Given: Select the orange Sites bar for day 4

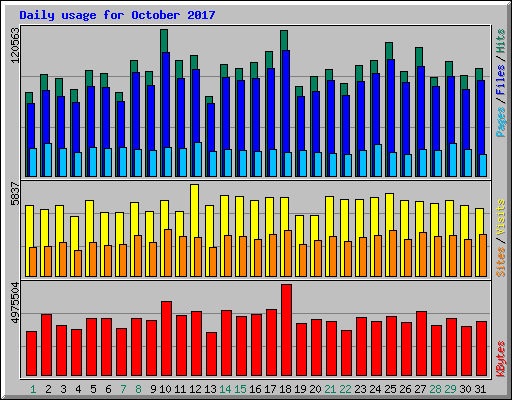Looking at the screenshot, I should click(78, 263).
